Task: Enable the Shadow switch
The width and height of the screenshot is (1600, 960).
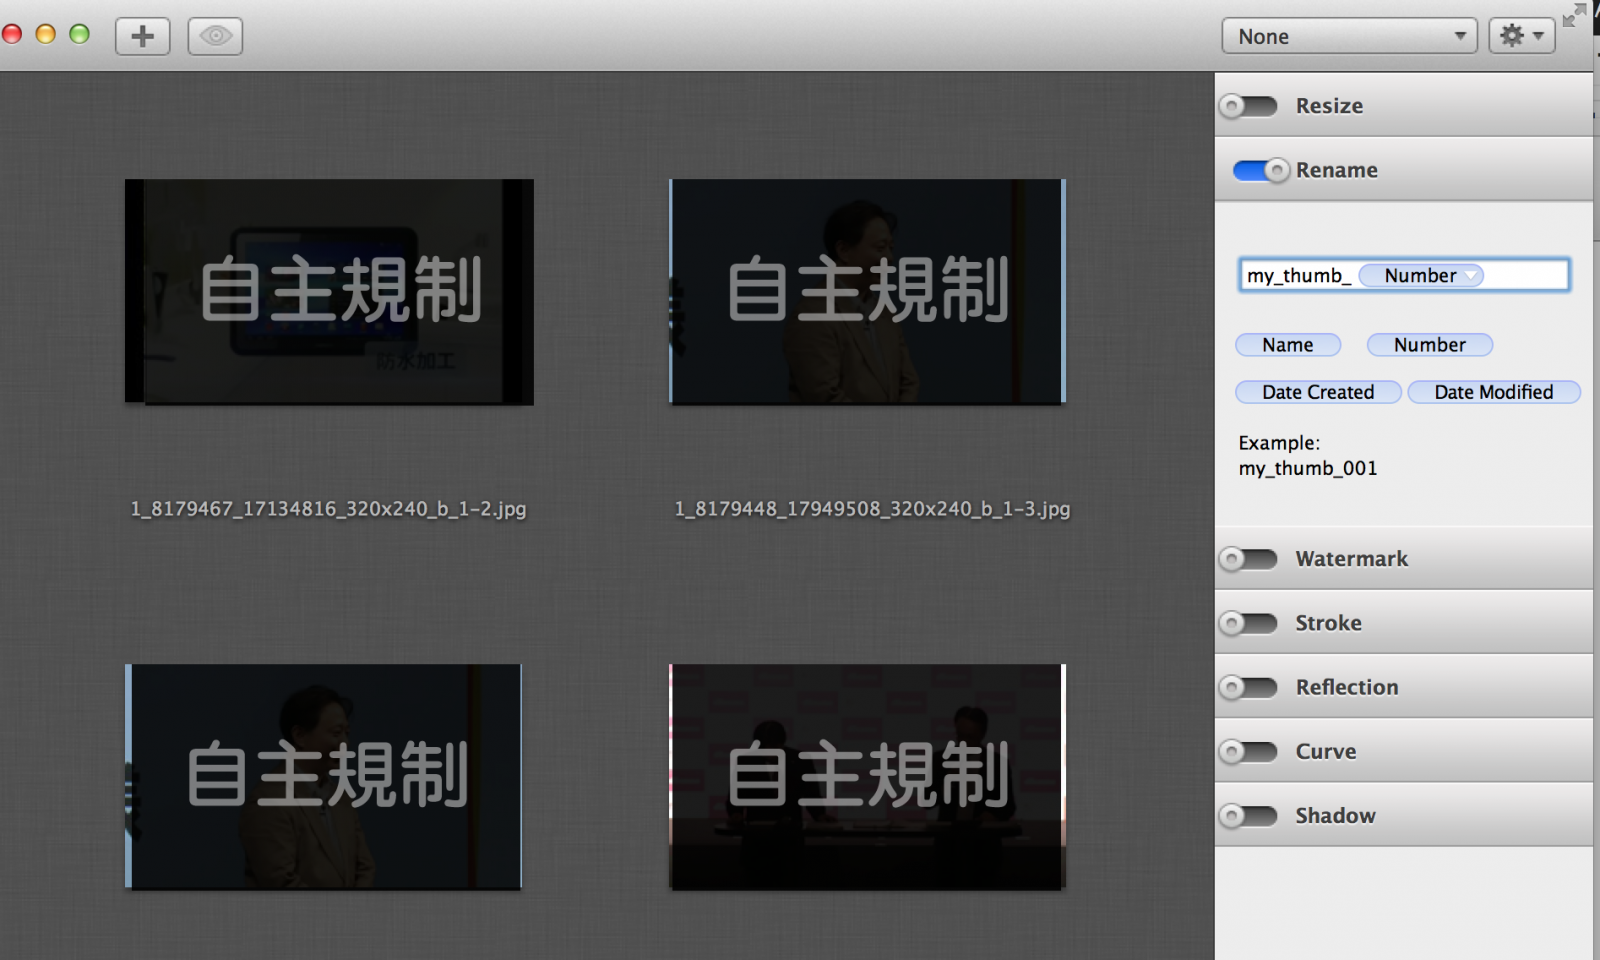Action: tap(1248, 816)
